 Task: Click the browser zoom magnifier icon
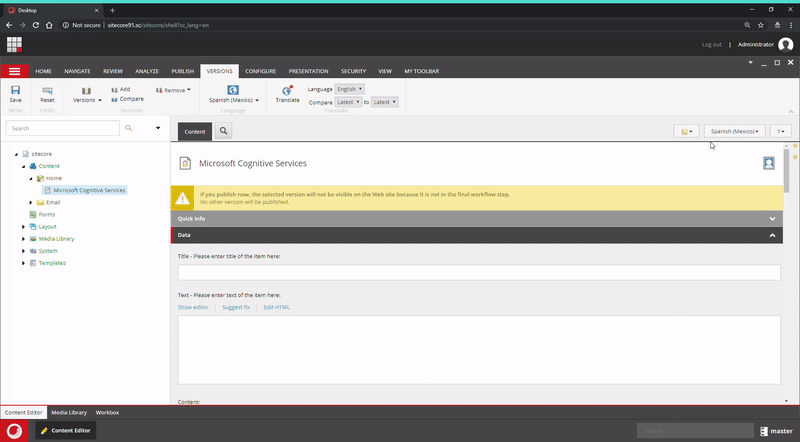pos(747,25)
